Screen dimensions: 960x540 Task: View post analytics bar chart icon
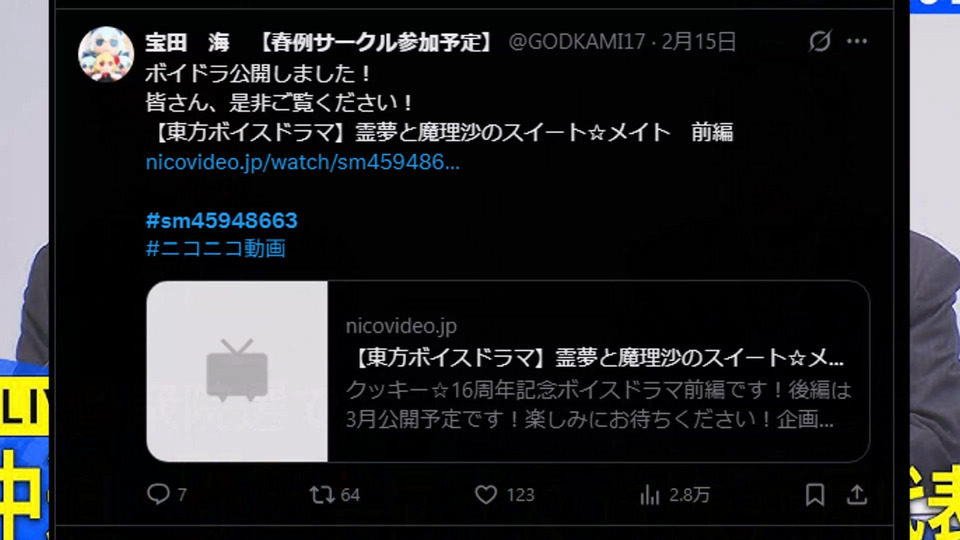click(x=650, y=495)
